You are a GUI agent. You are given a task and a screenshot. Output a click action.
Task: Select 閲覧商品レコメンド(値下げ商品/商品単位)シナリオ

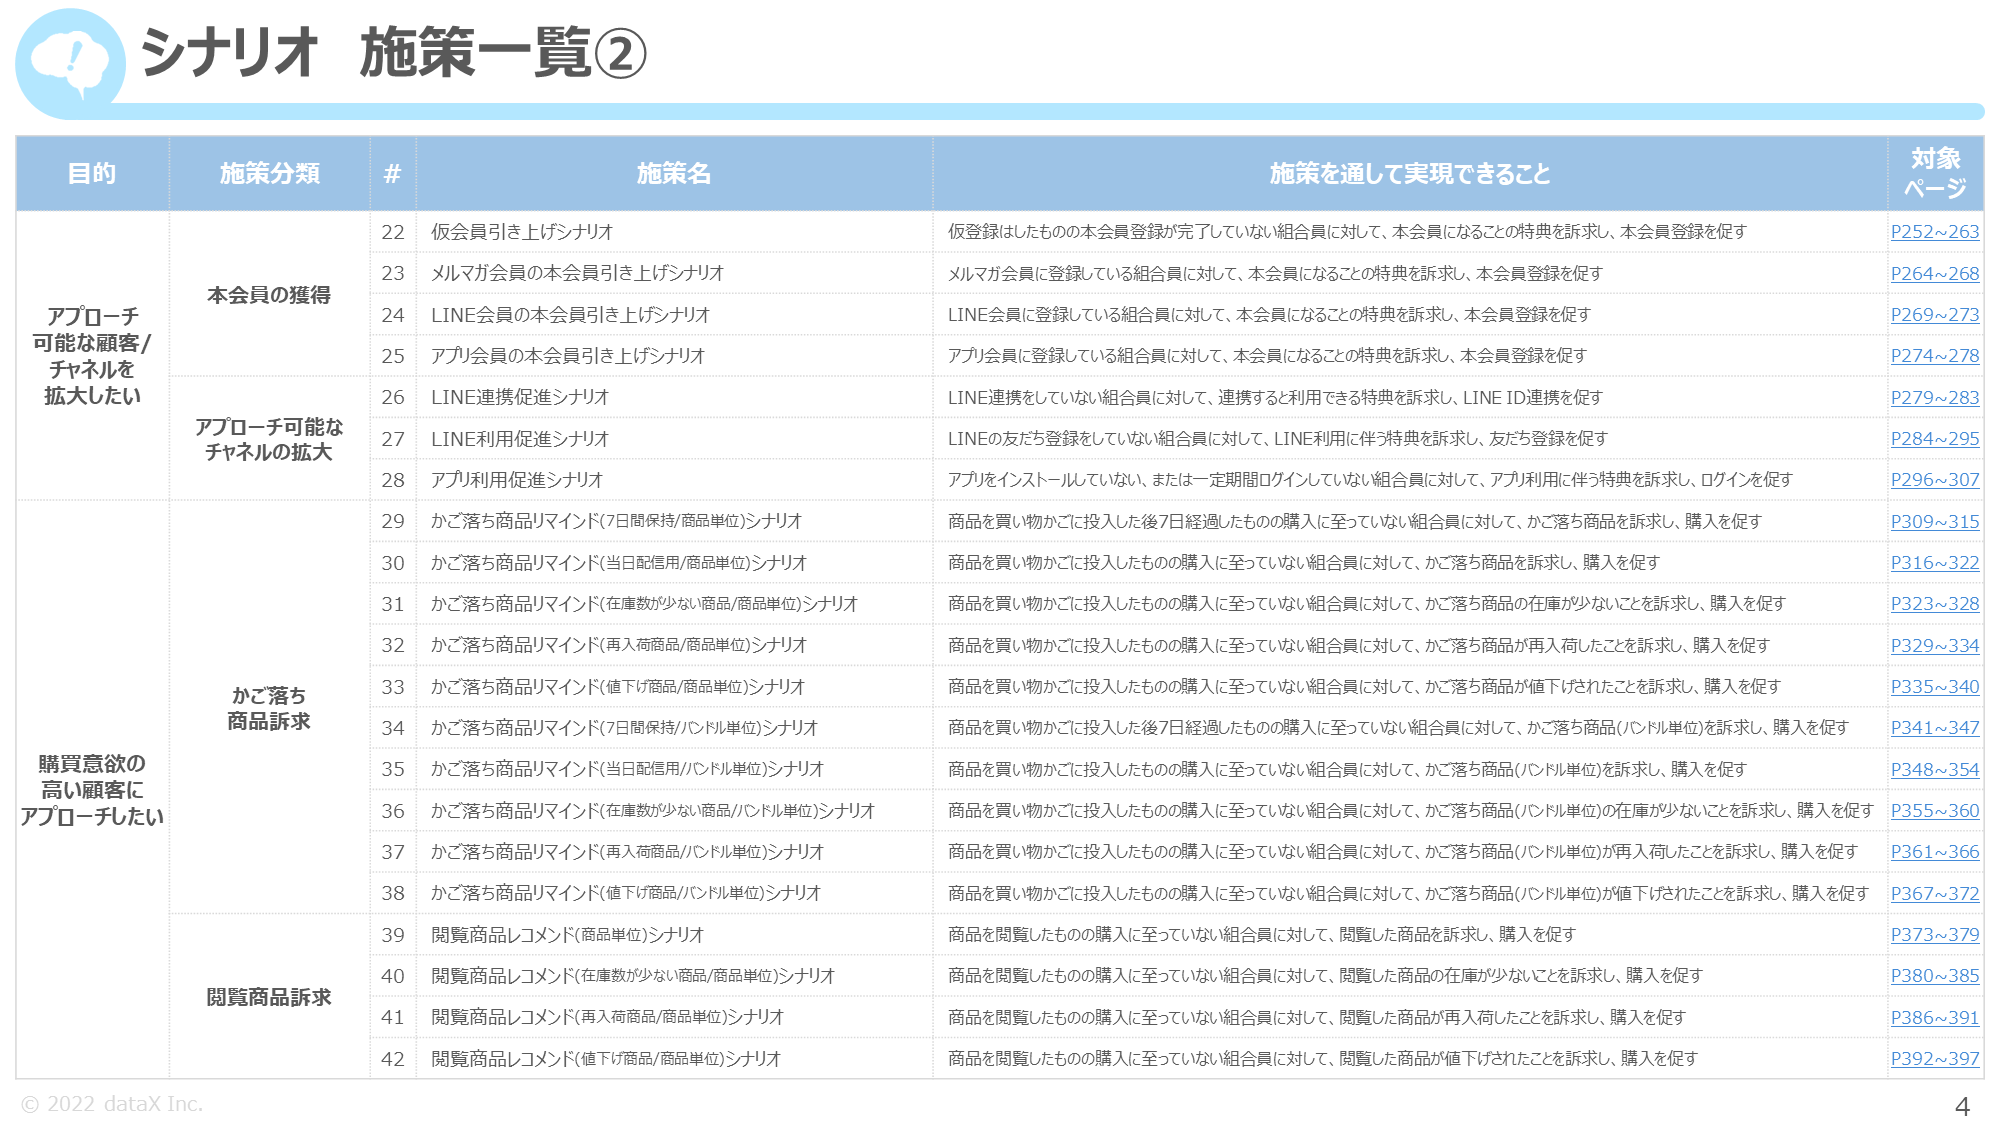point(606,1059)
